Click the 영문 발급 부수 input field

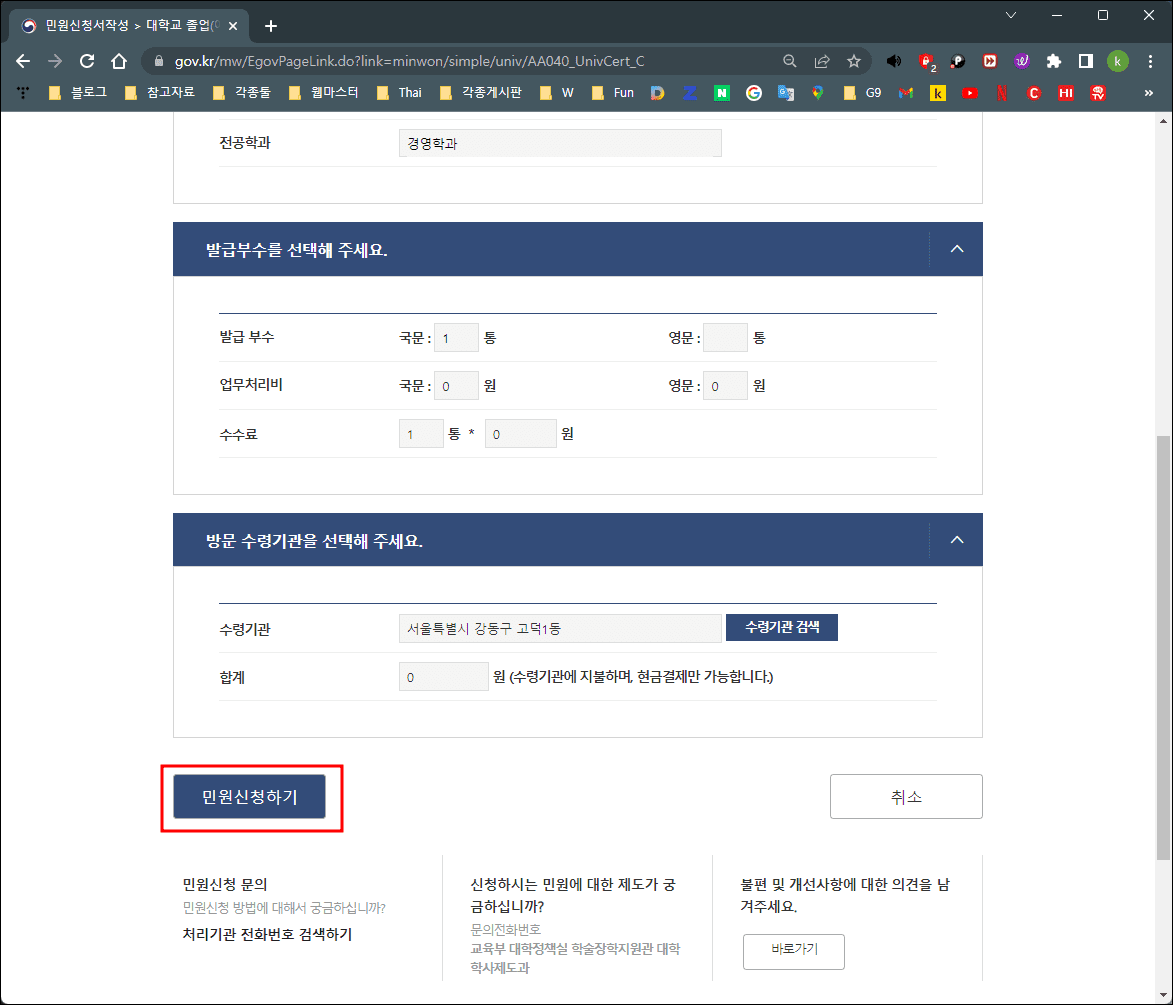tap(726, 337)
